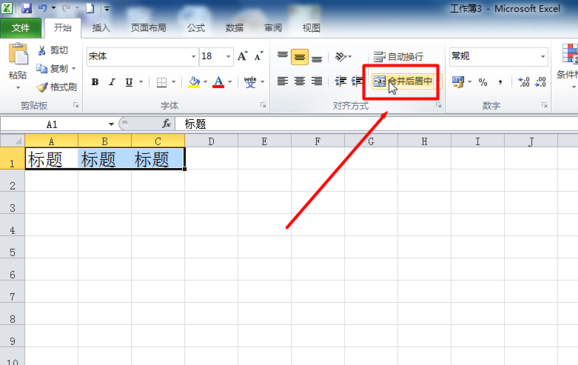Switch to the 开始 (Home) tab
This screenshot has height=365, width=578.
coord(63,28)
